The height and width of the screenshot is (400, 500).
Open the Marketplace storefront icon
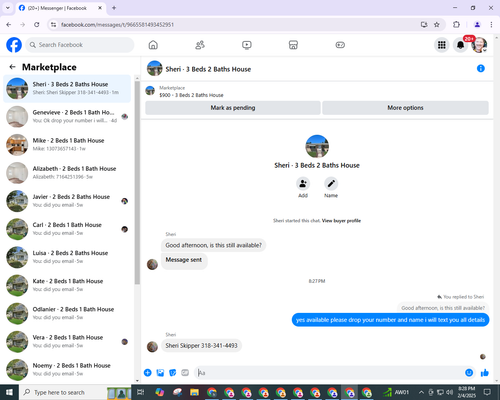point(293,45)
